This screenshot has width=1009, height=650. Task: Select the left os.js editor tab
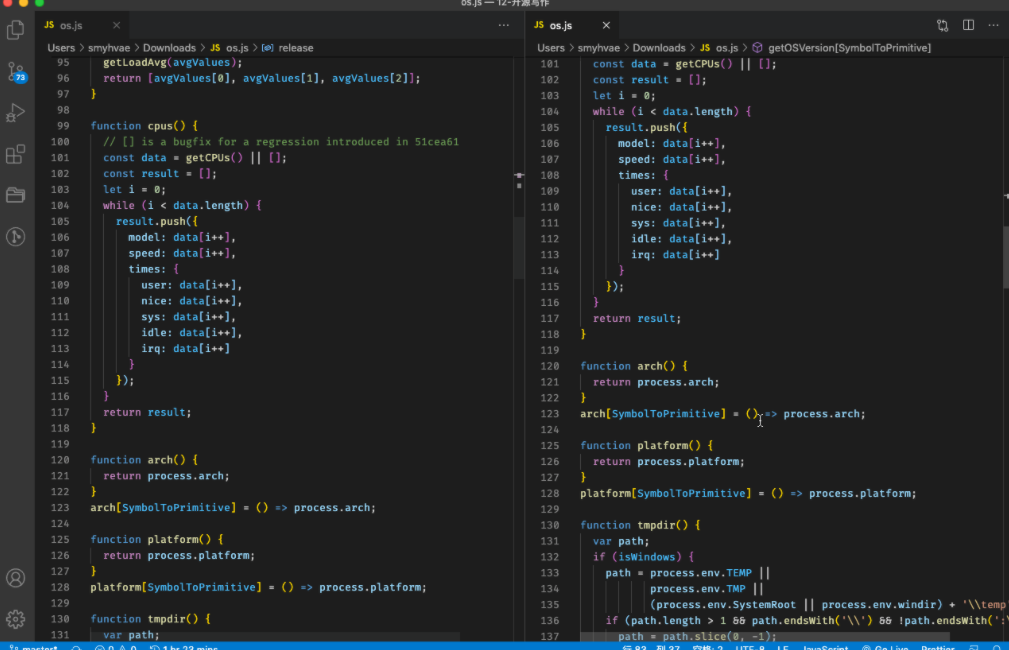coord(82,25)
